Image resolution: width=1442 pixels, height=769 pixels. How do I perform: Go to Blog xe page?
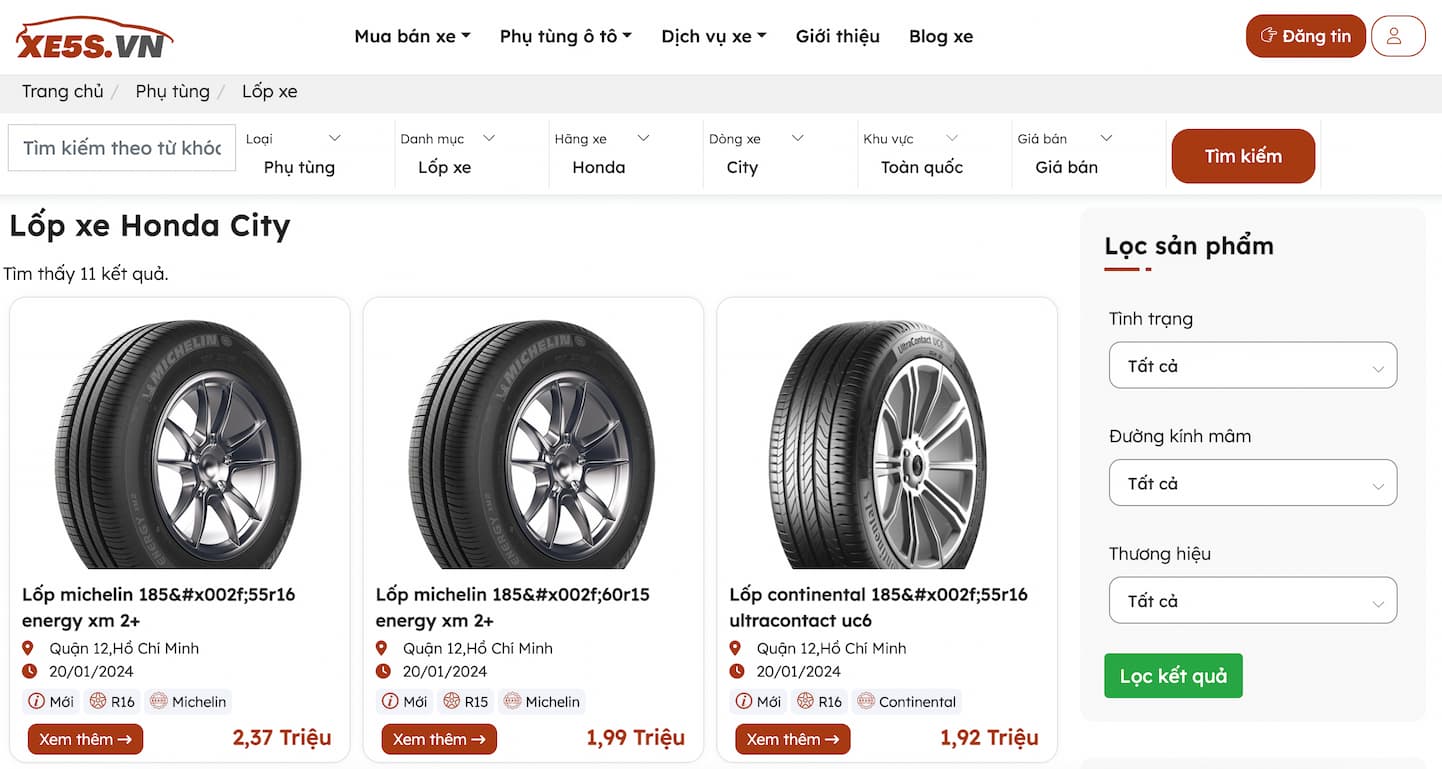pos(940,36)
